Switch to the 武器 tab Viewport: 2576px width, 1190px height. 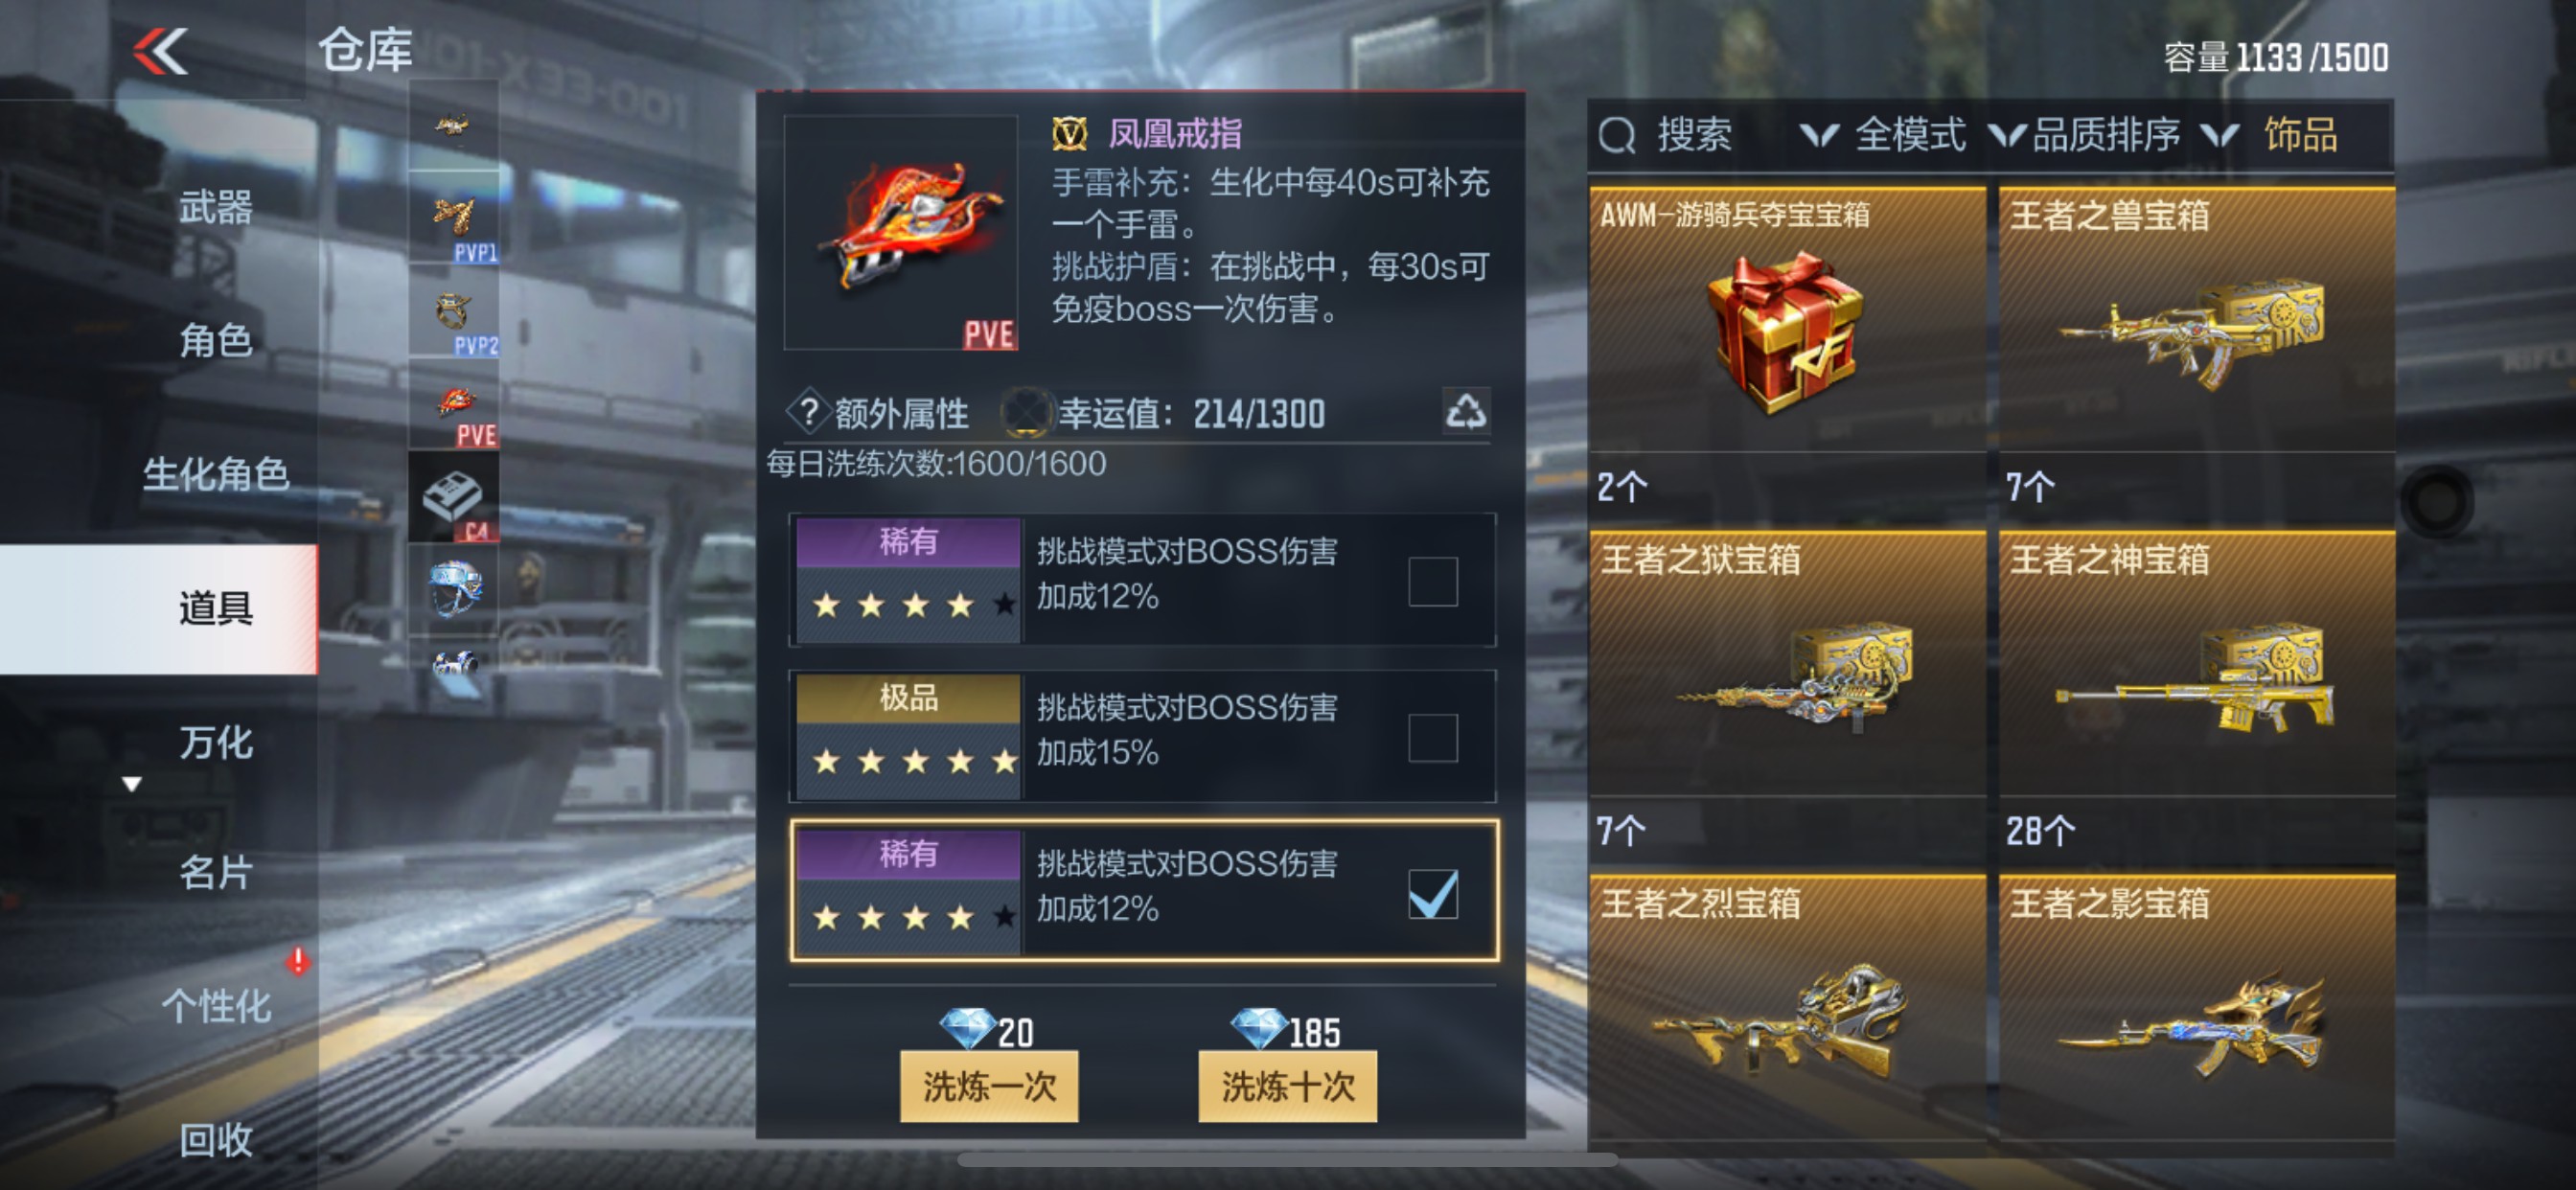[x=216, y=207]
